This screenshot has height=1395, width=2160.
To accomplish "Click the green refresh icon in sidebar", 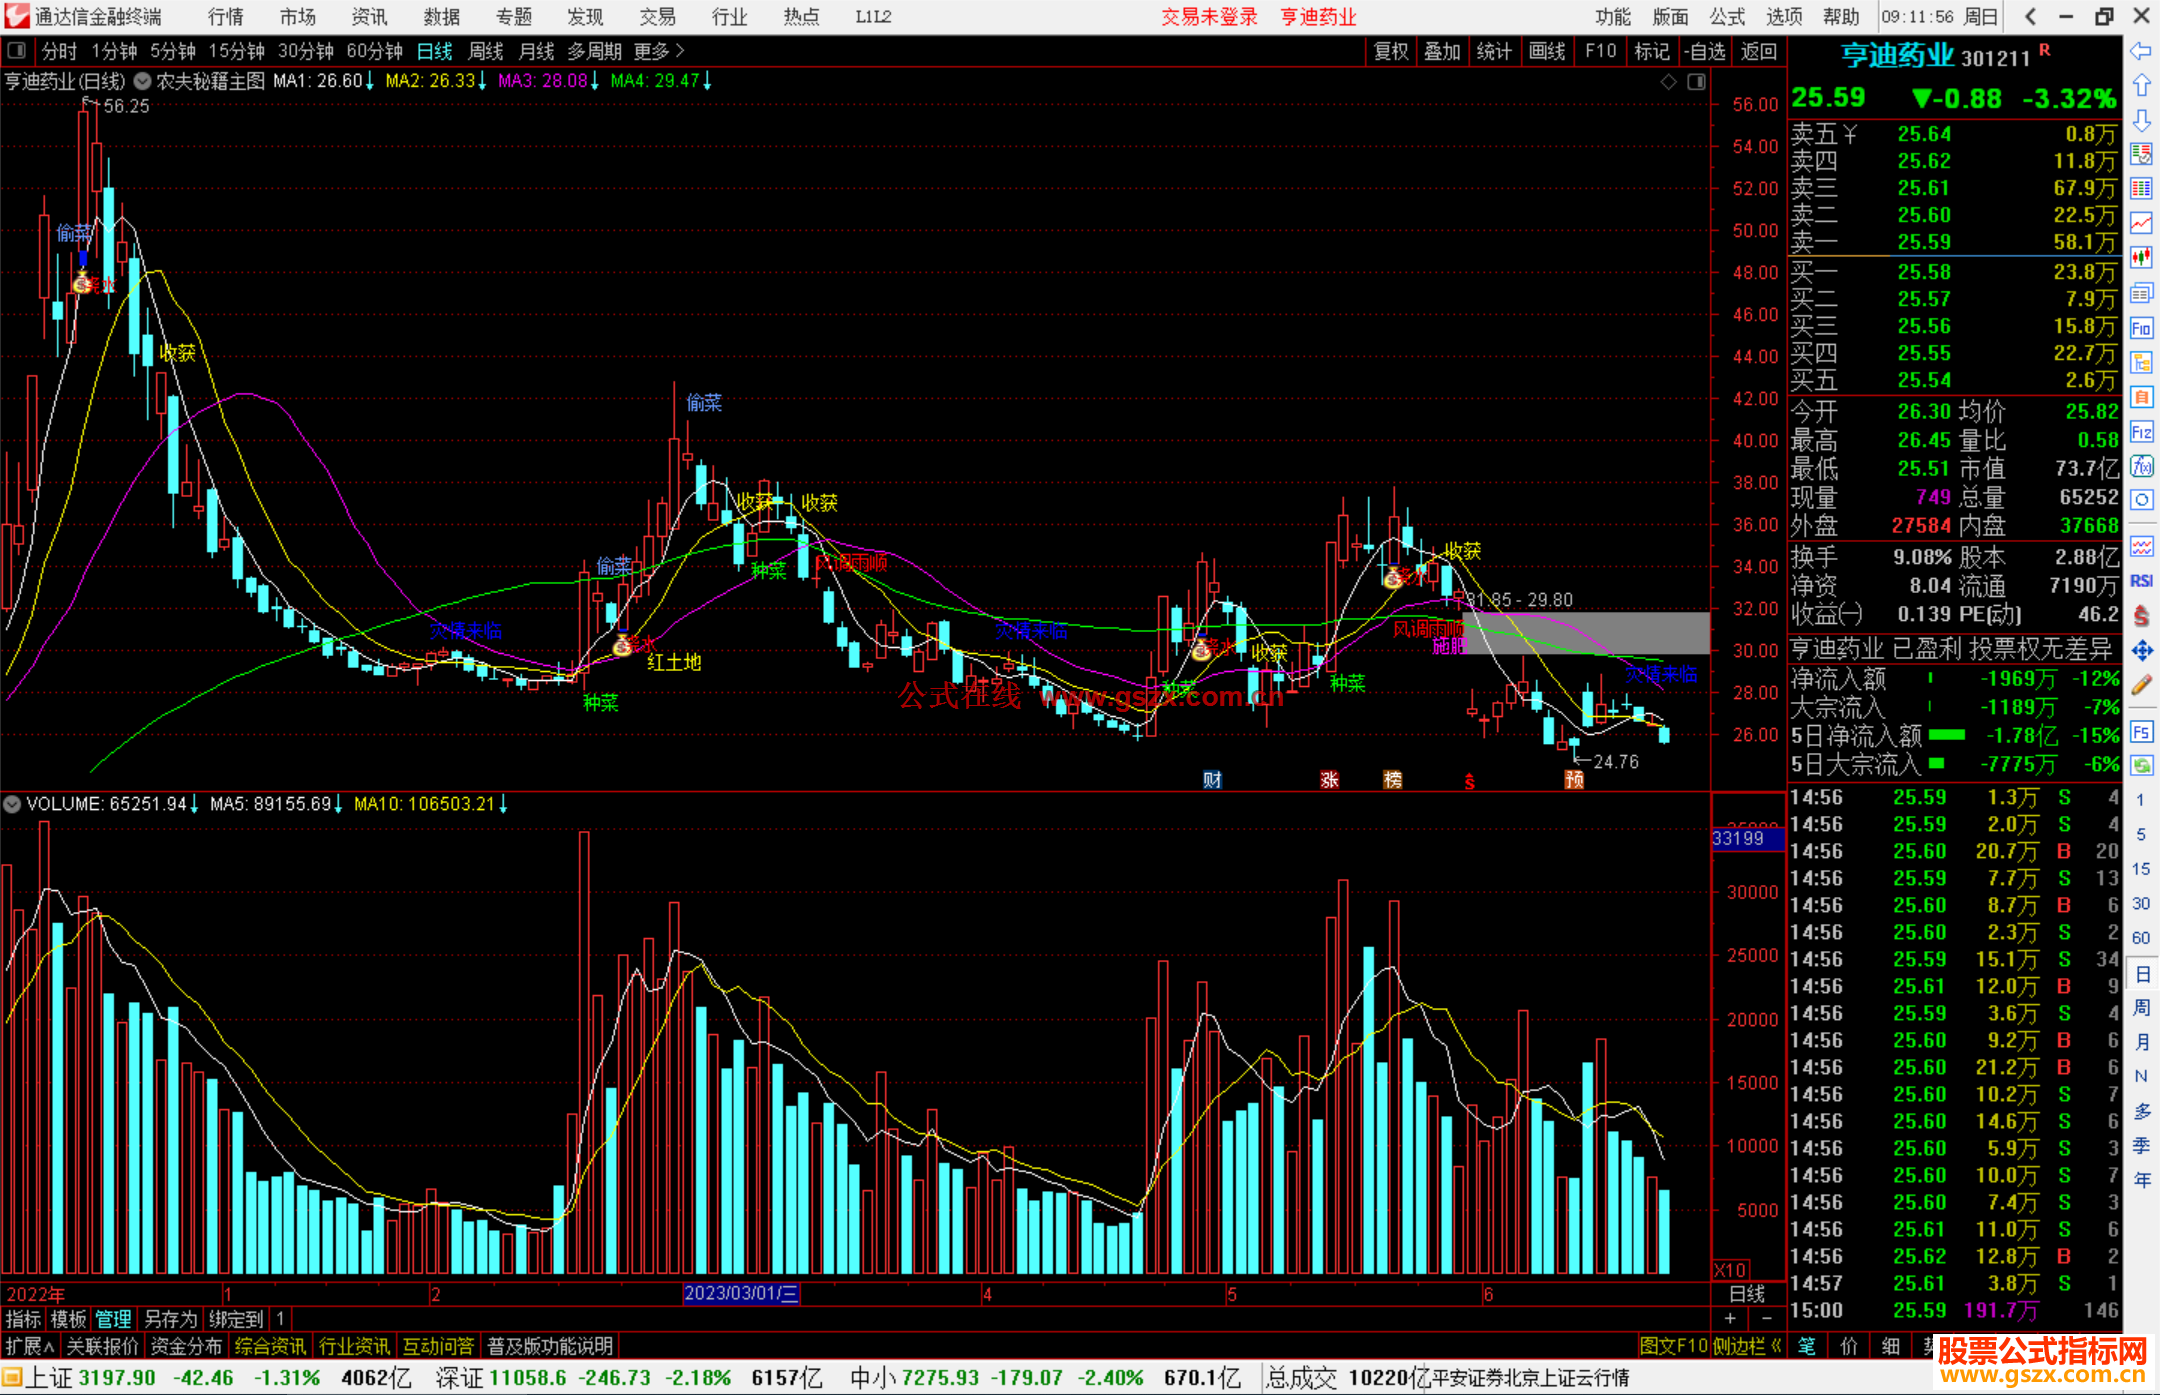I will point(2141,766).
